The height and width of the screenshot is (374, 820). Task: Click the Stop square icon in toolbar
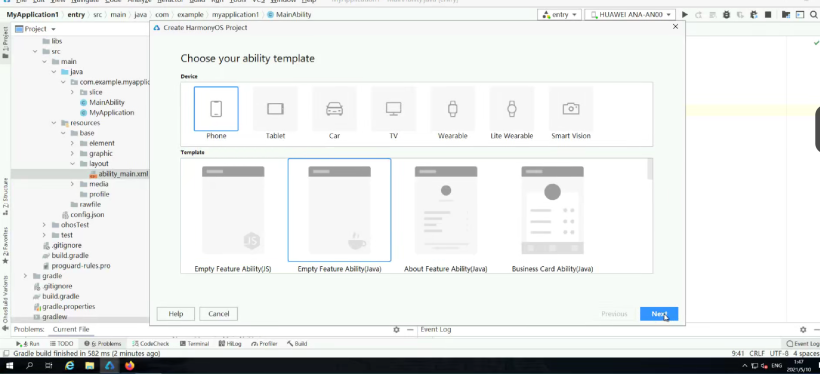tap(768, 15)
